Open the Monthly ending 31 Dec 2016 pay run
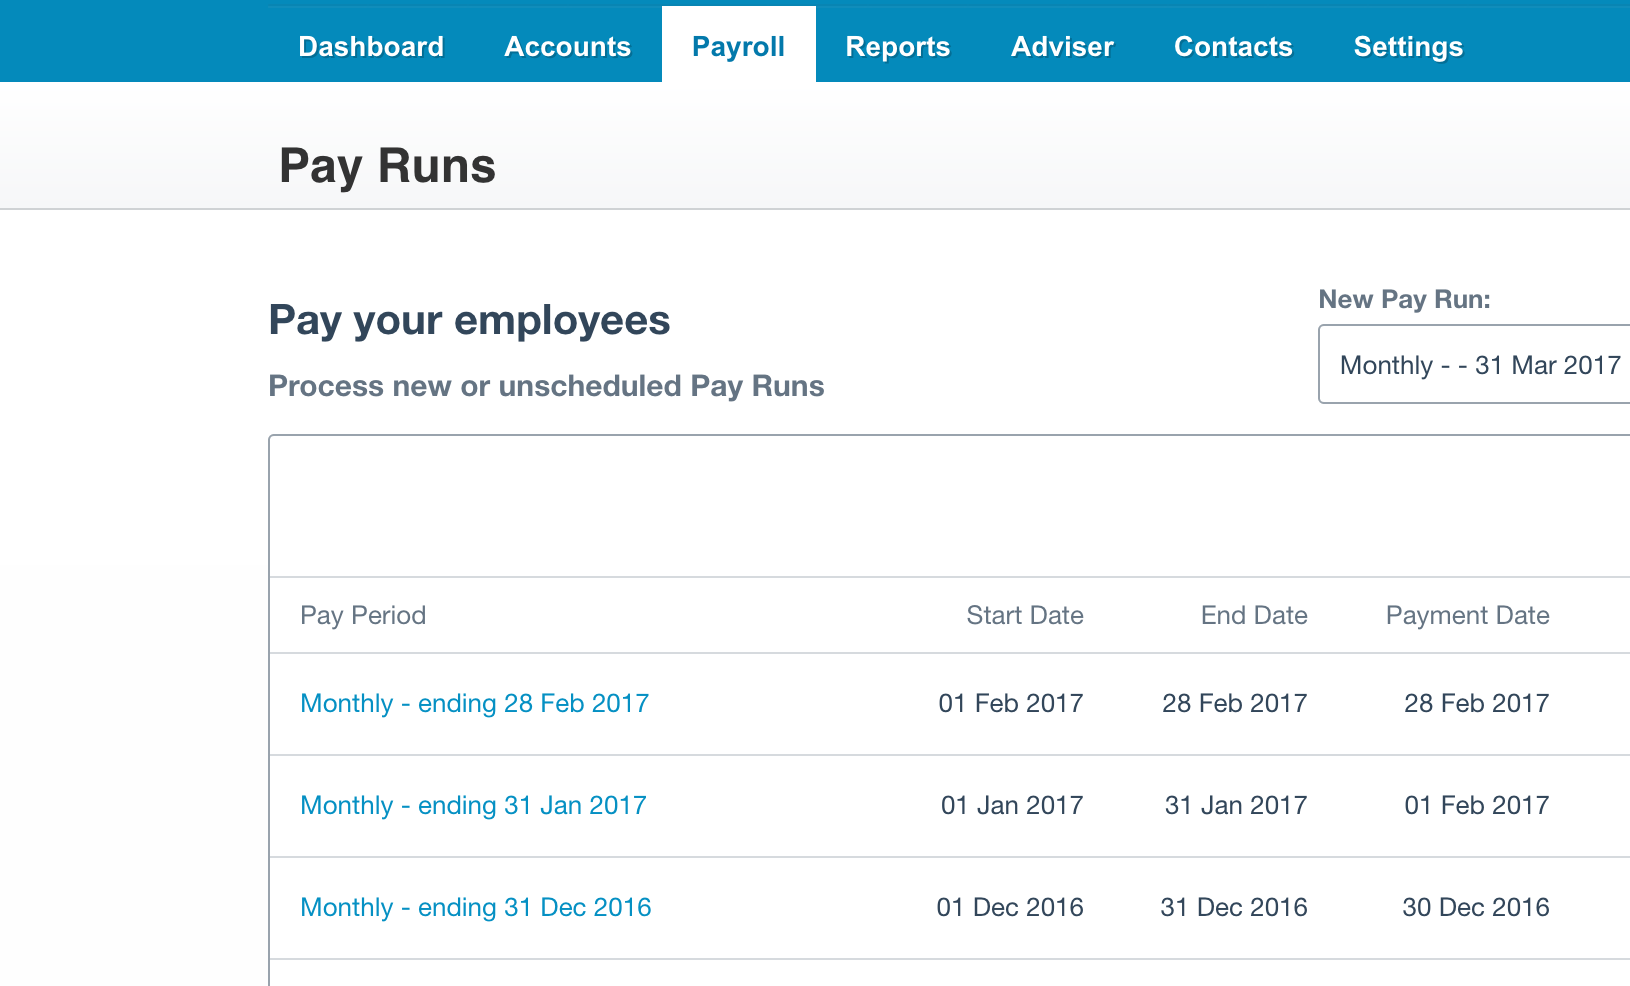Viewport: 1630px width, 986px height. (x=475, y=908)
